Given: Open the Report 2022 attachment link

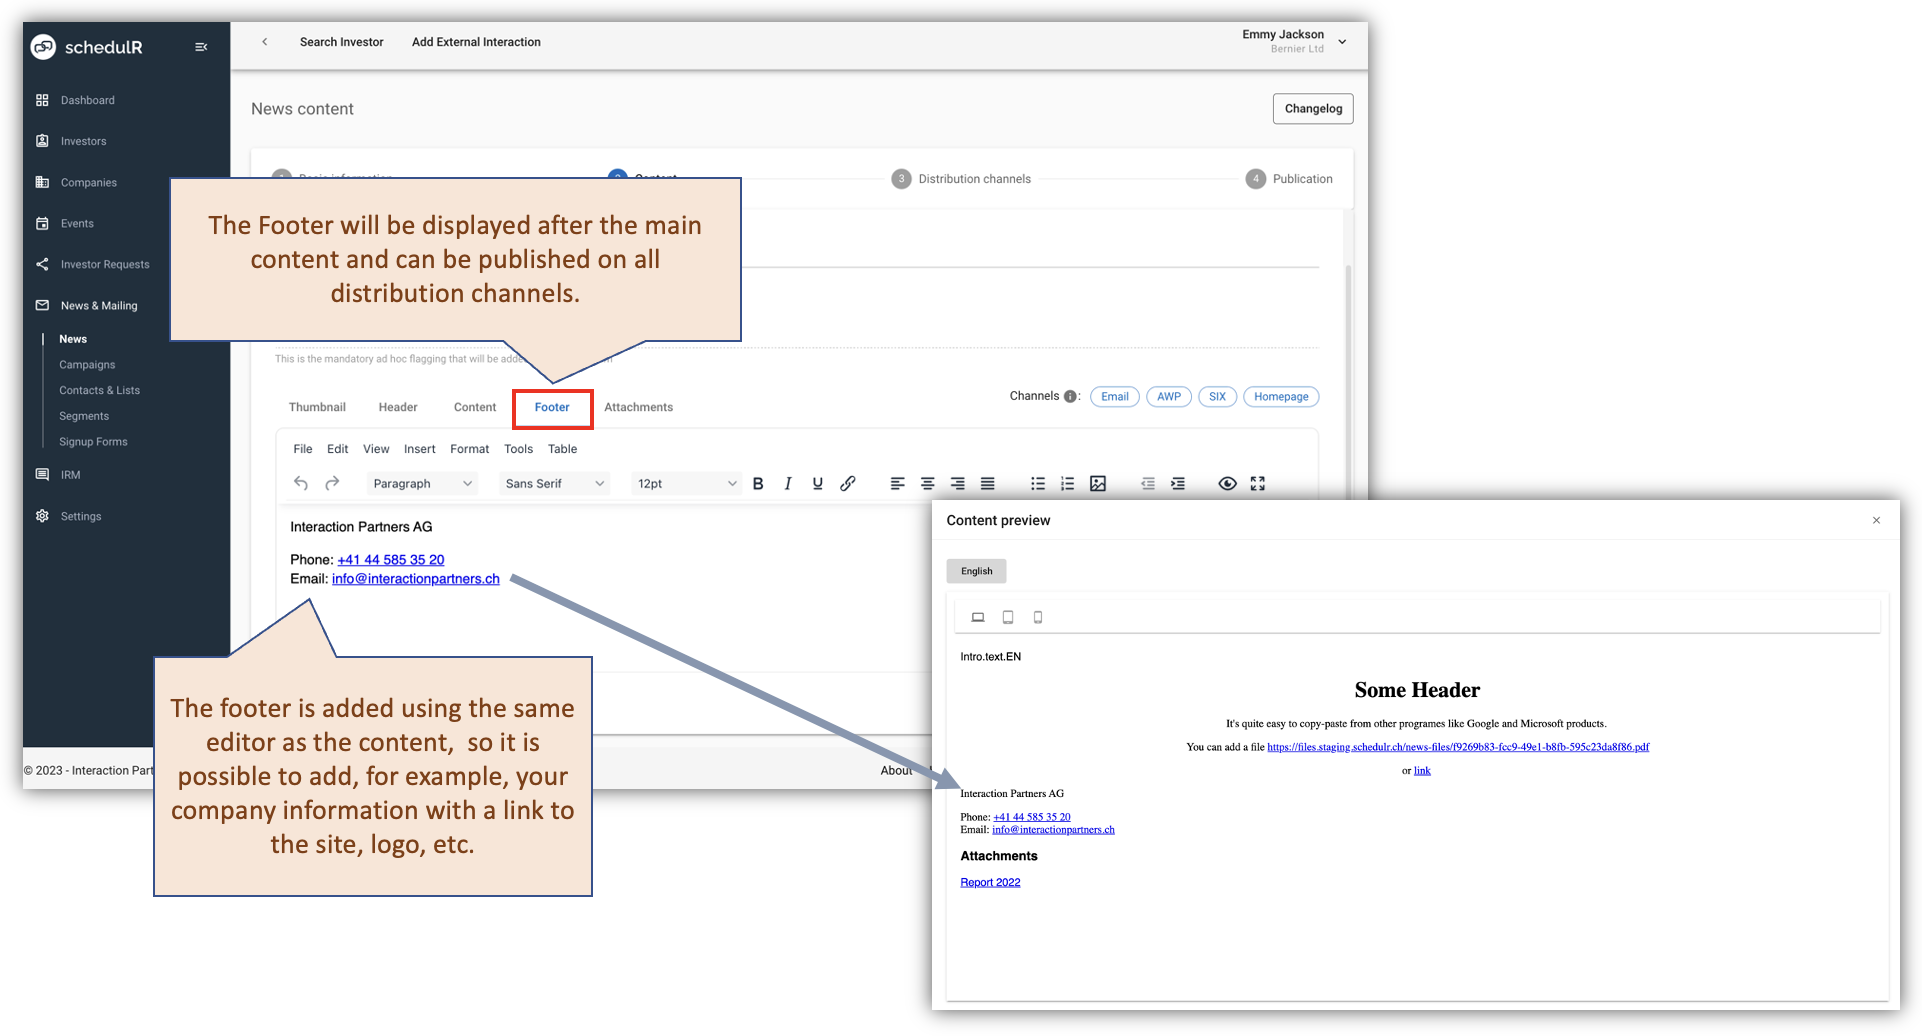Looking at the screenshot, I should tap(989, 881).
